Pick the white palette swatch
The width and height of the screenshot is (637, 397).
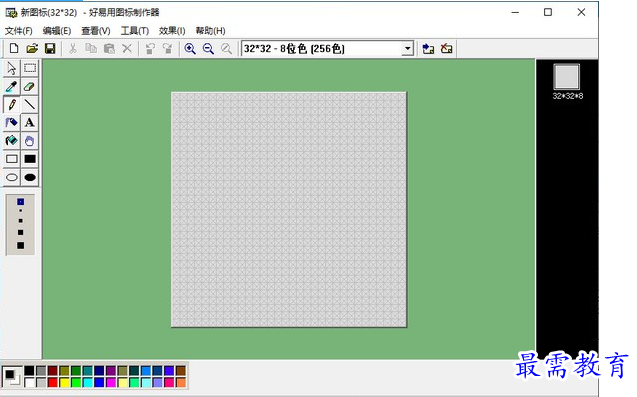tap(29, 382)
